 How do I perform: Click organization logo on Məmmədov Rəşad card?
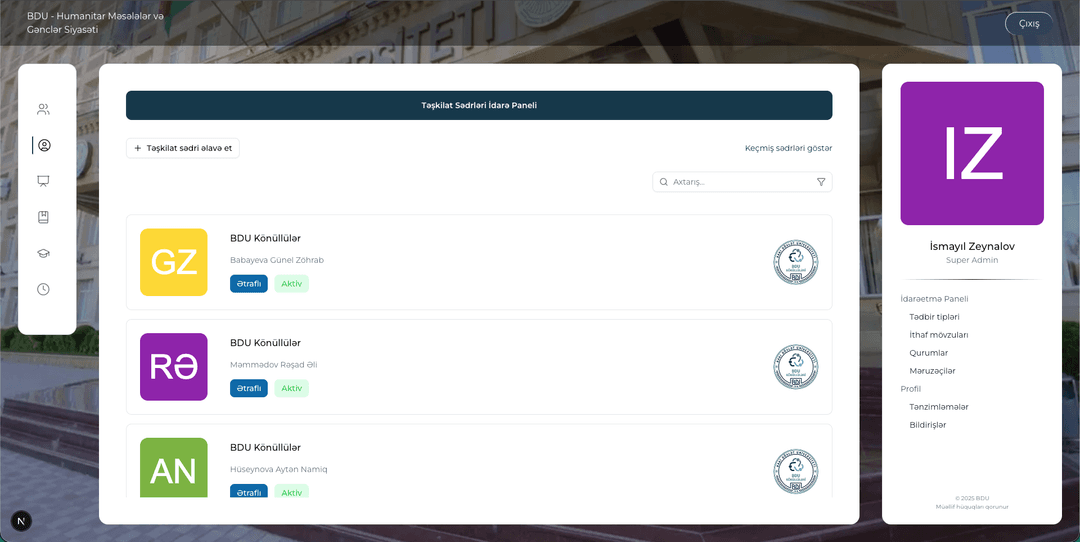coord(796,367)
